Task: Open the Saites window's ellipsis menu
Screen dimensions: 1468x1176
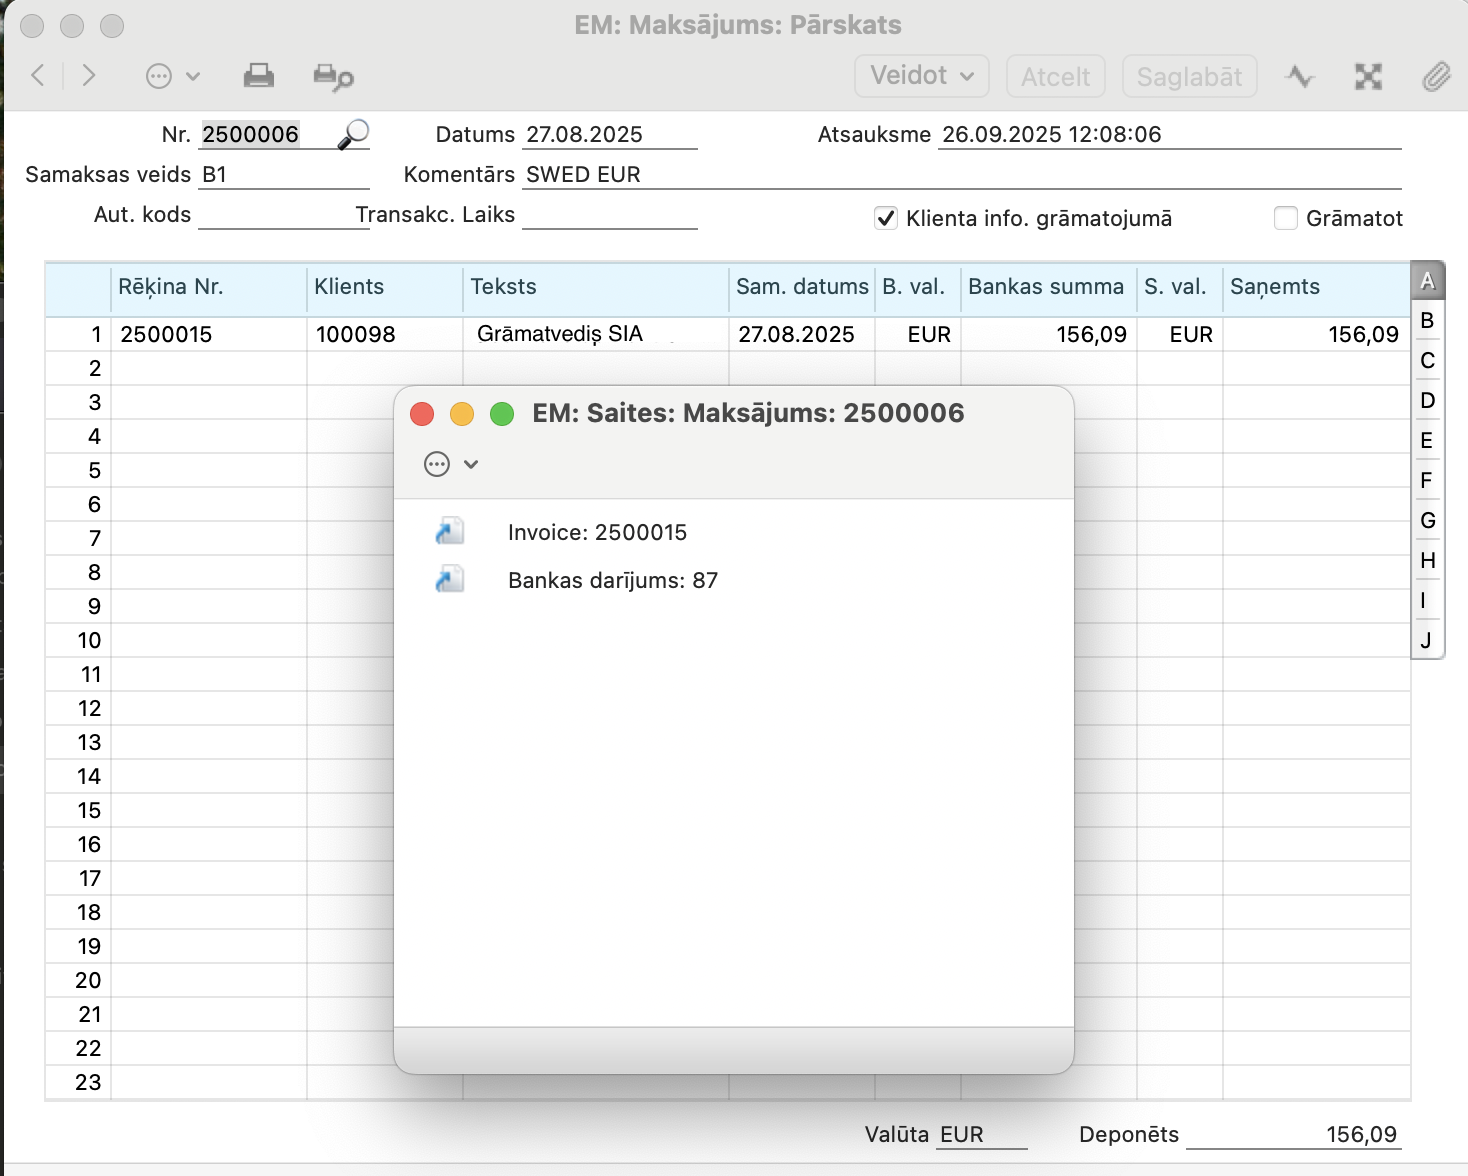Action: [451, 464]
